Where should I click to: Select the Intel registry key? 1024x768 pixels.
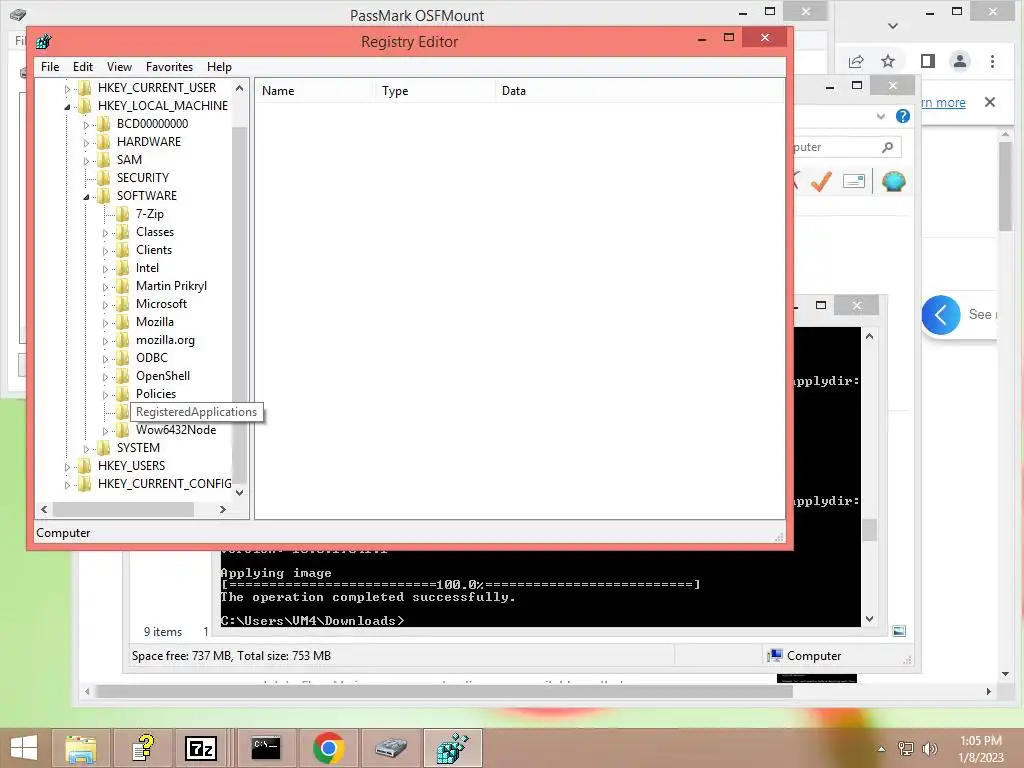[x=147, y=268]
